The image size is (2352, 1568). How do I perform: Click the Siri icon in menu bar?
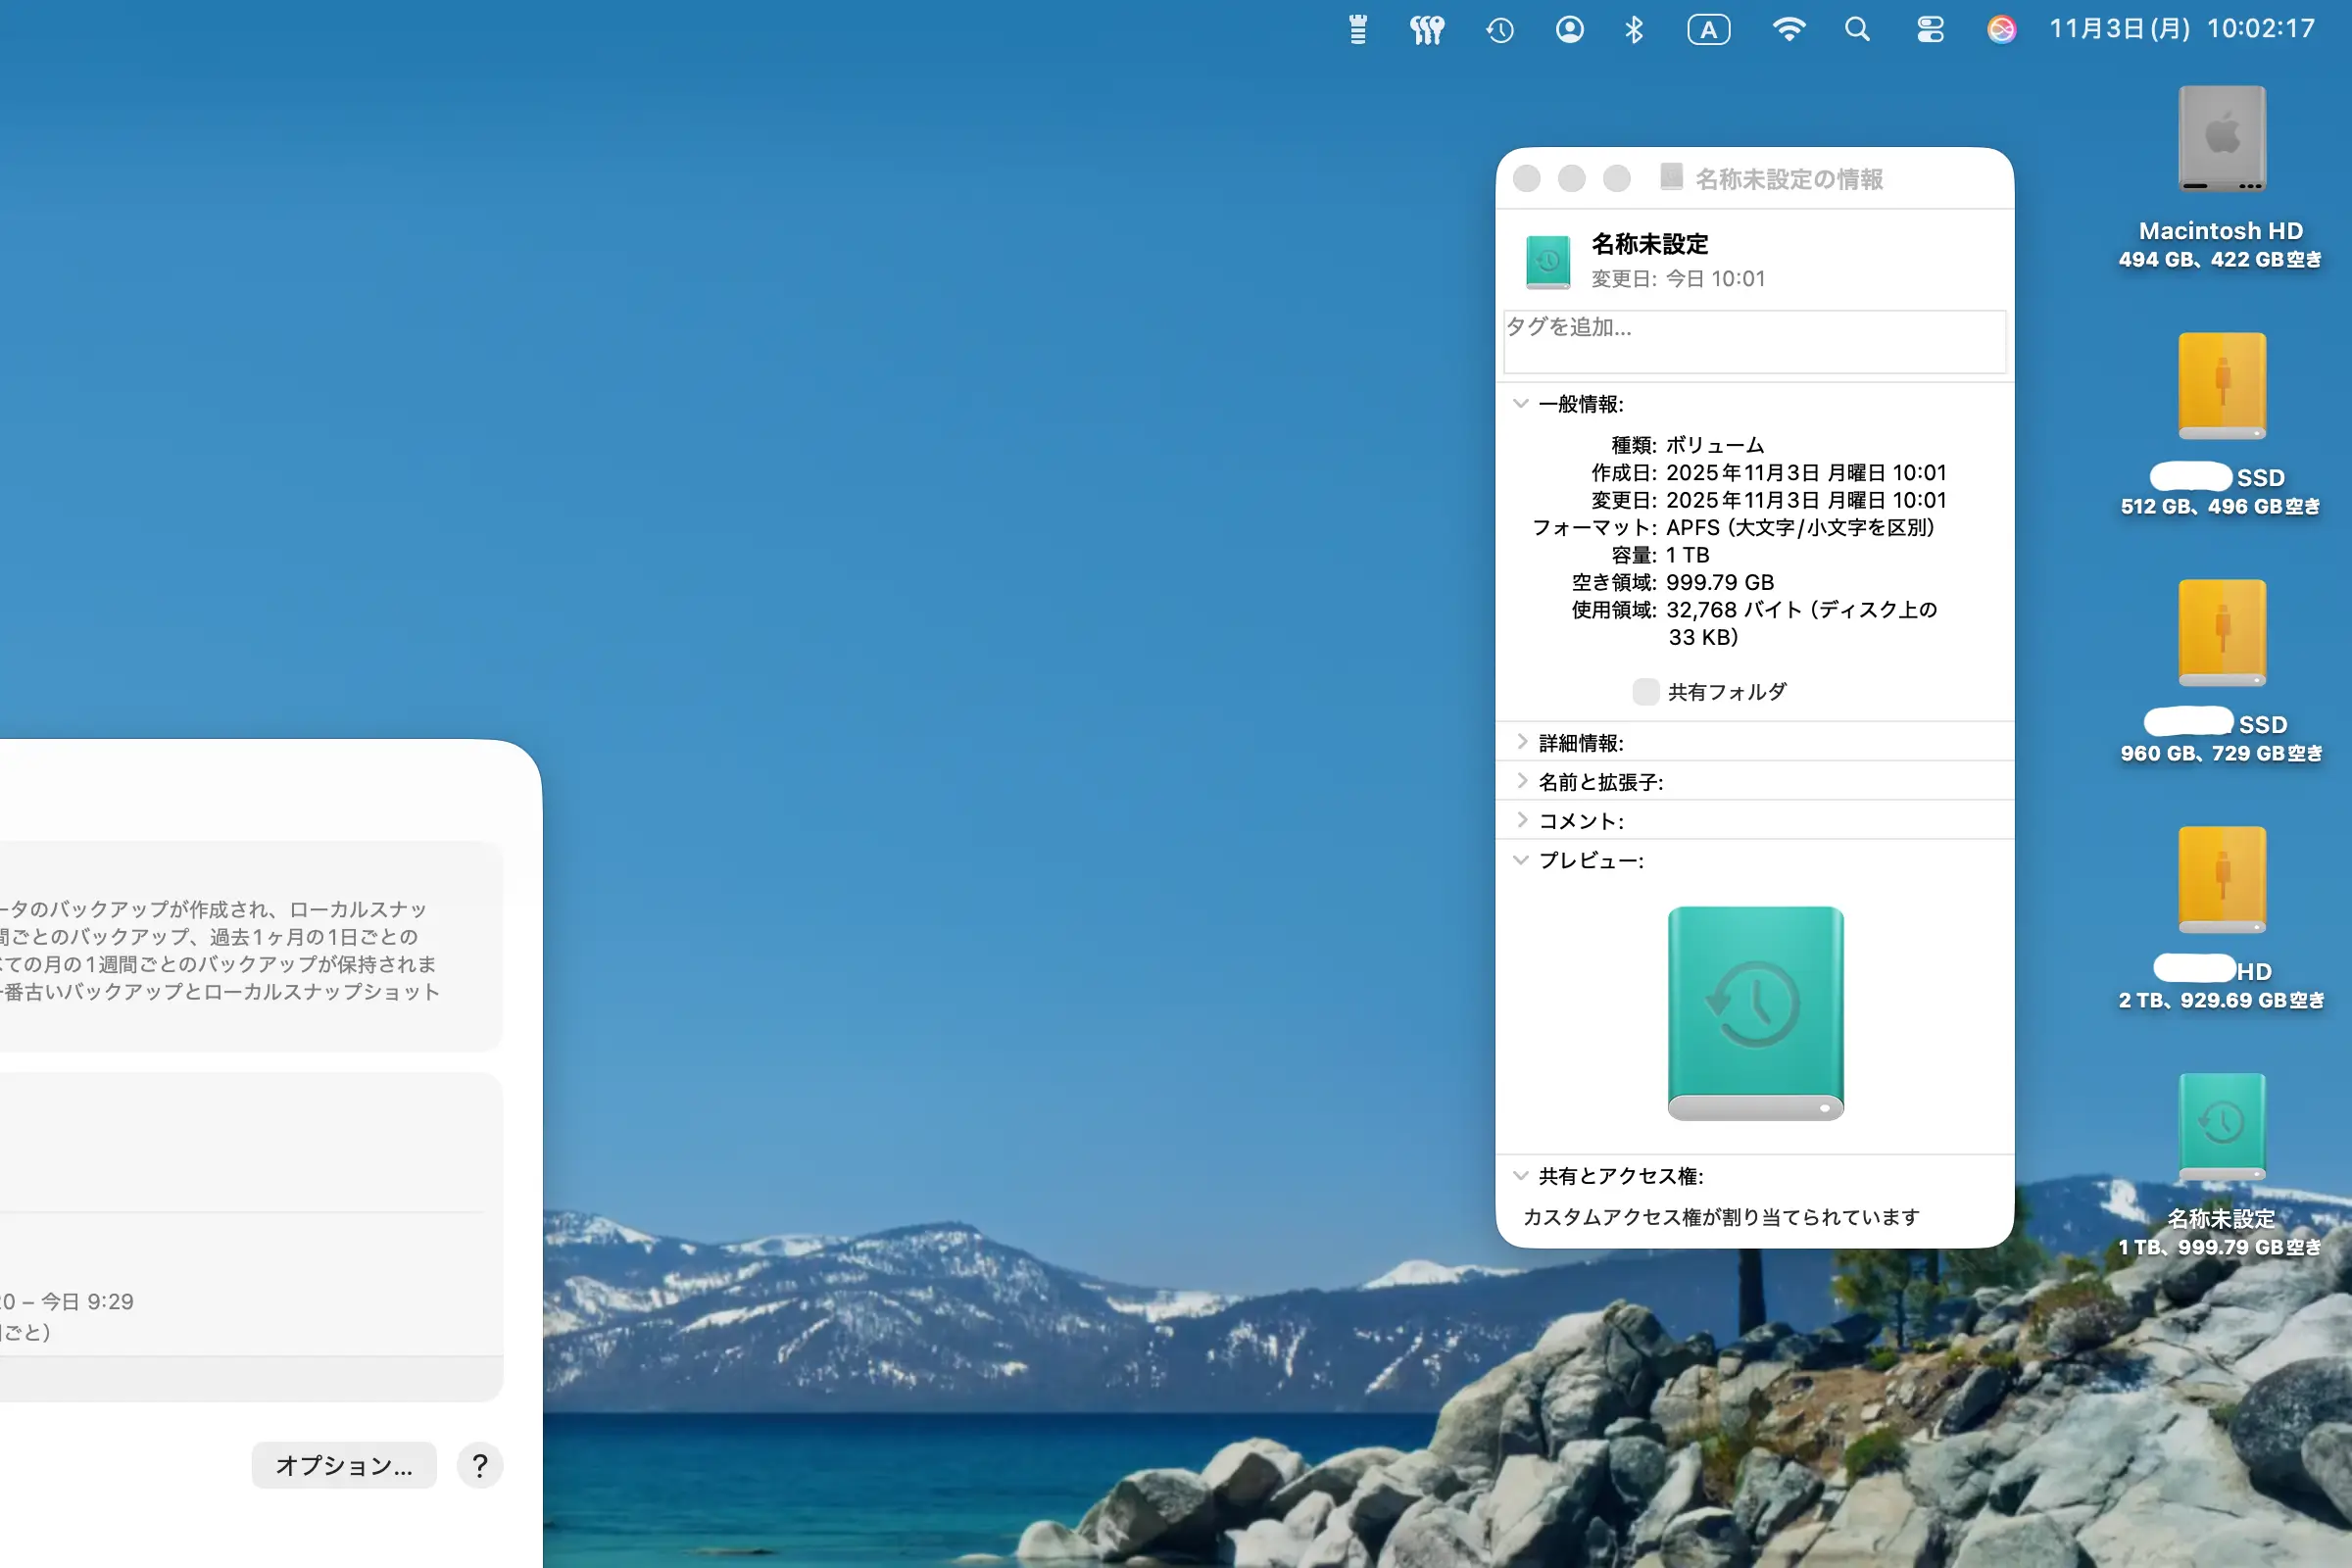[x=2001, y=30]
